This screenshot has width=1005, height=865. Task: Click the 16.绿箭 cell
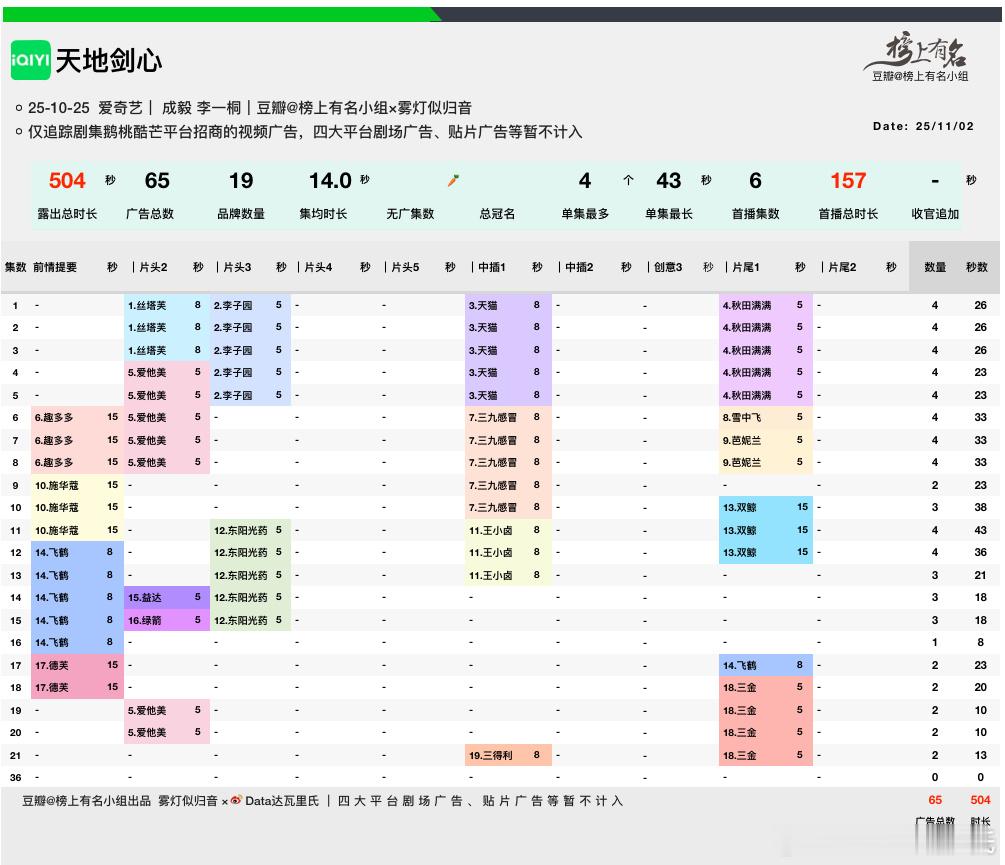[167, 620]
